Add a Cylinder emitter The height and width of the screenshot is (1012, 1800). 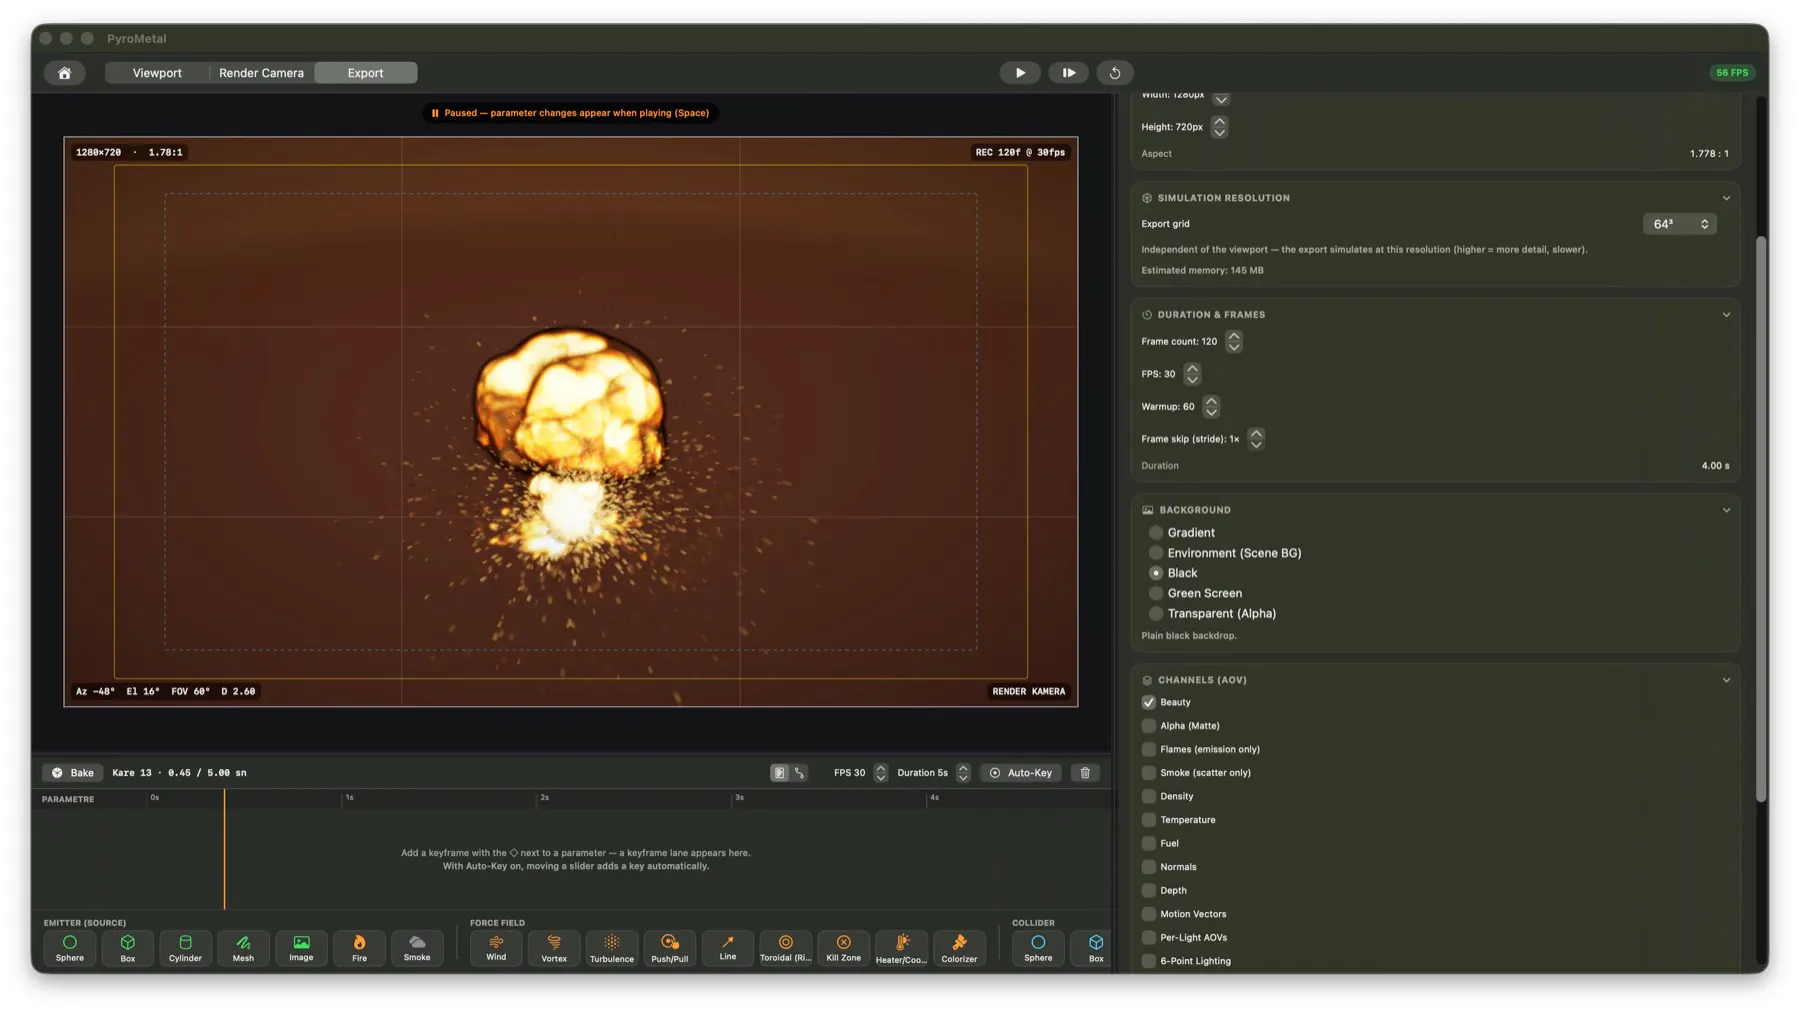[x=185, y=948]
